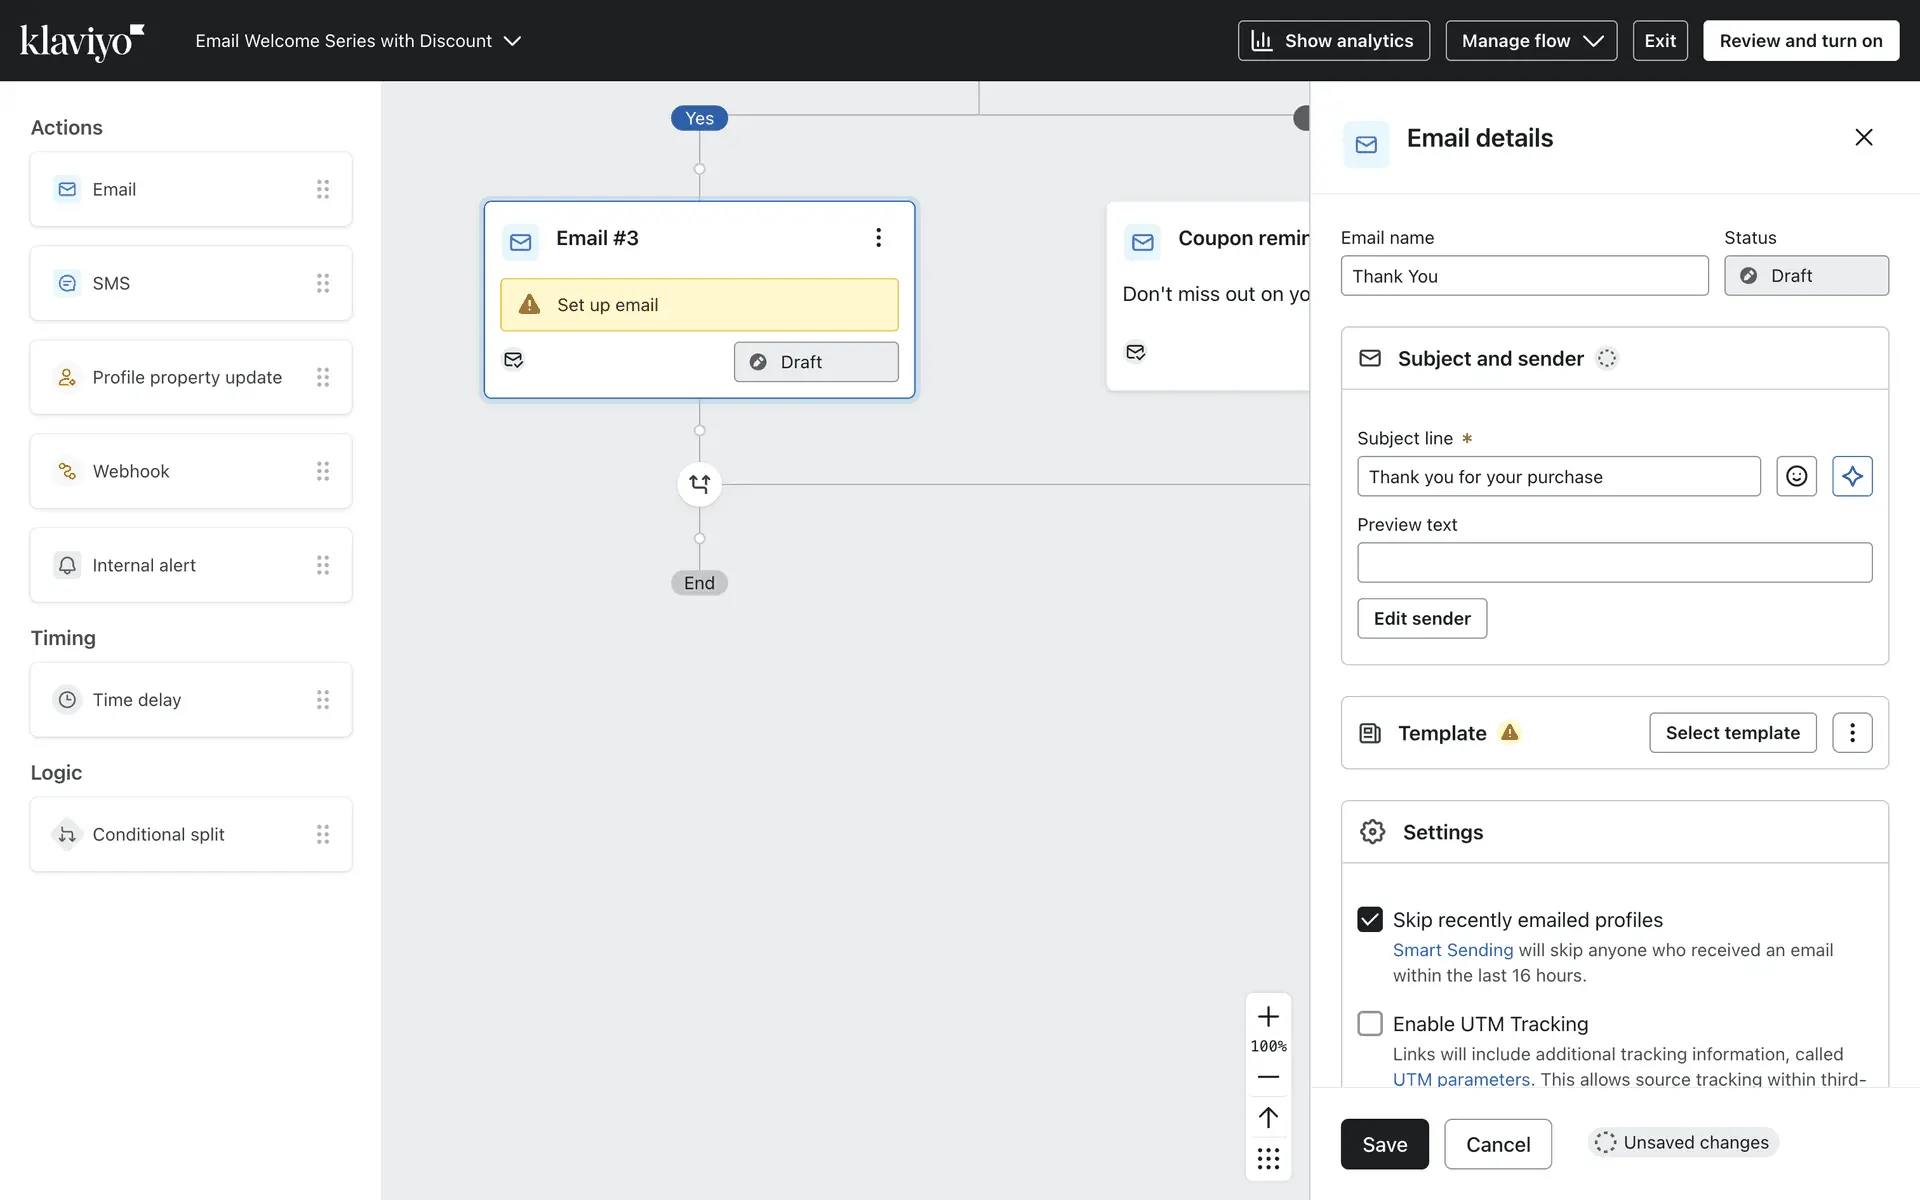1920x1200 pixels.
Task: Open the AI subject line assistant sparkle icon
Action: pos(1852,476)
